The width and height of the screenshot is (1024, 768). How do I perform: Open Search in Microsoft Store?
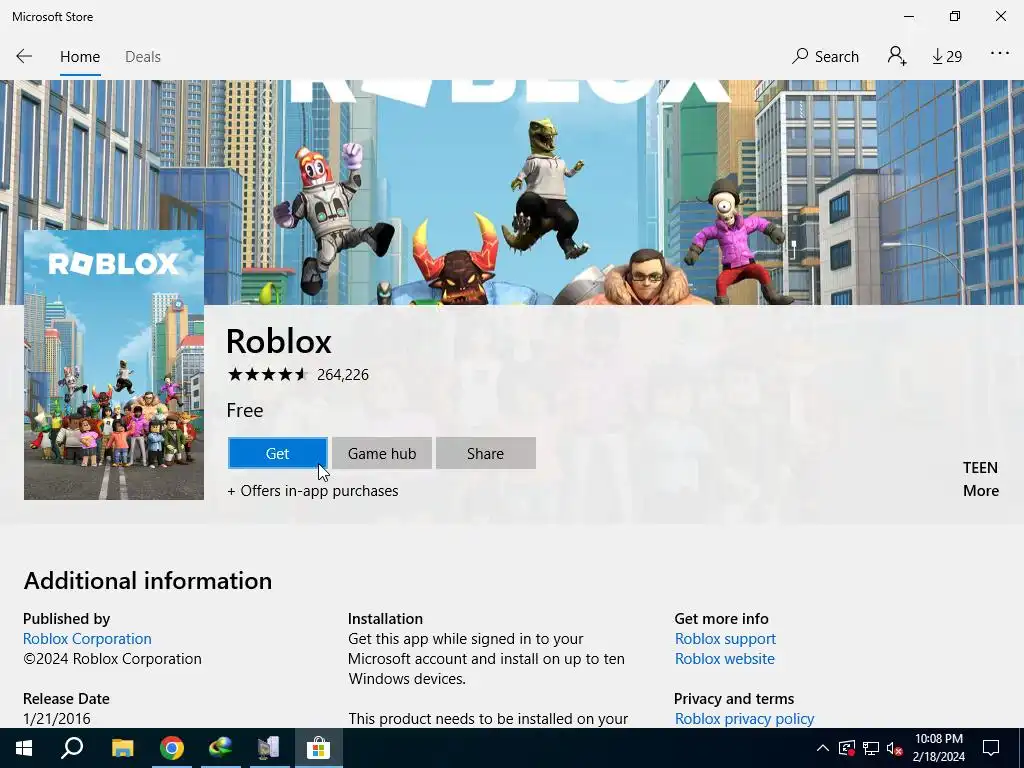click(825, 57)
